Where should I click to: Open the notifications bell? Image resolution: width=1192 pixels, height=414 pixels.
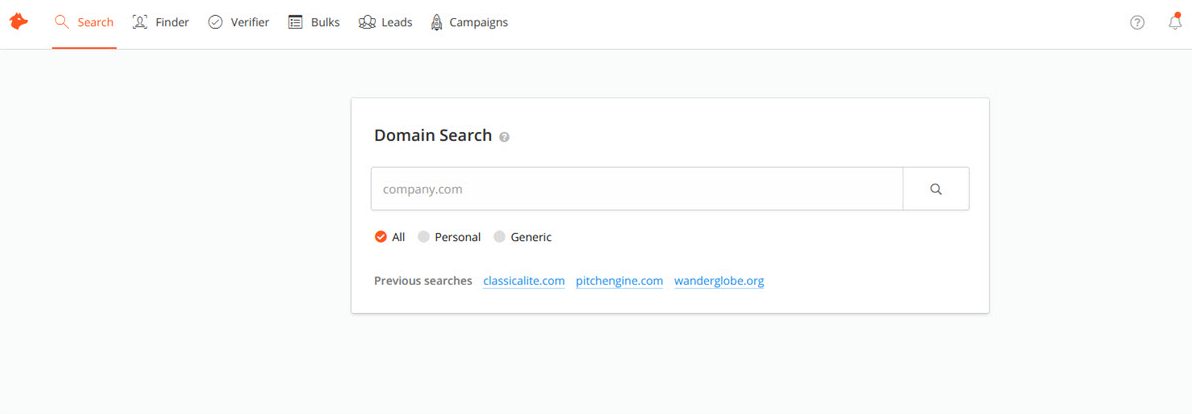[1175, 22]
